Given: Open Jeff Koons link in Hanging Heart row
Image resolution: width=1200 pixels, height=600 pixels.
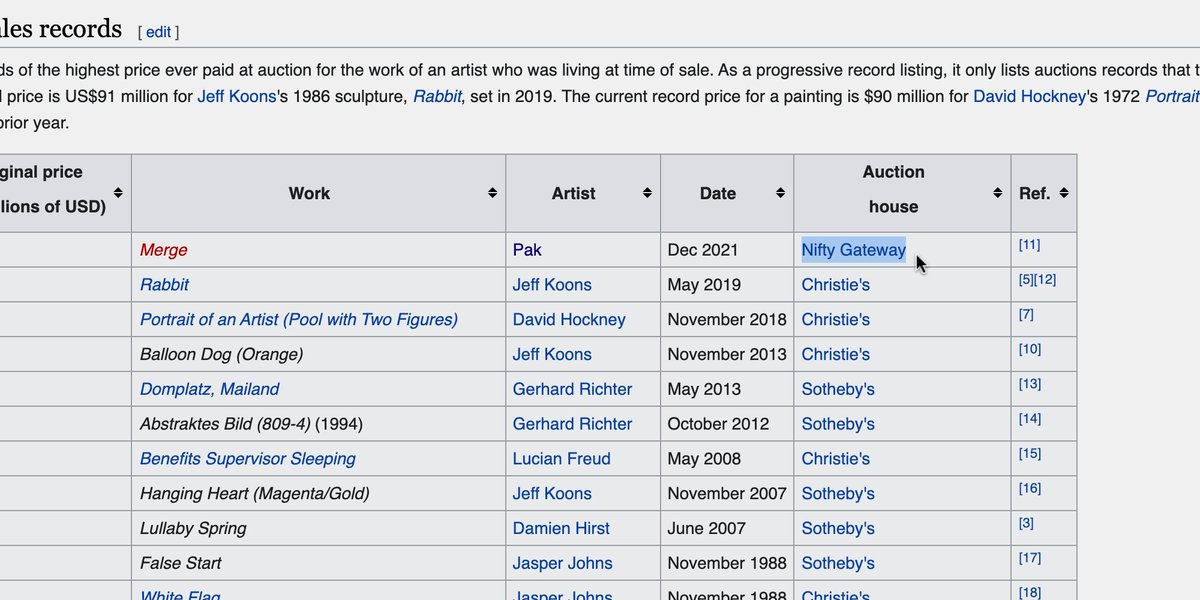Looking at the screenshot, I should tap(552, 494).
